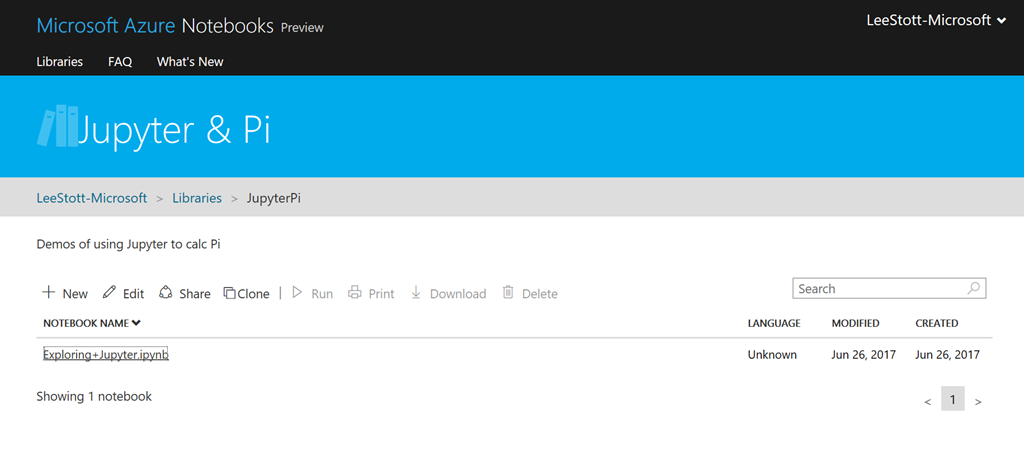Click inside the Search input field
This screenshot has height=460, width=1024.
(878, 289)
